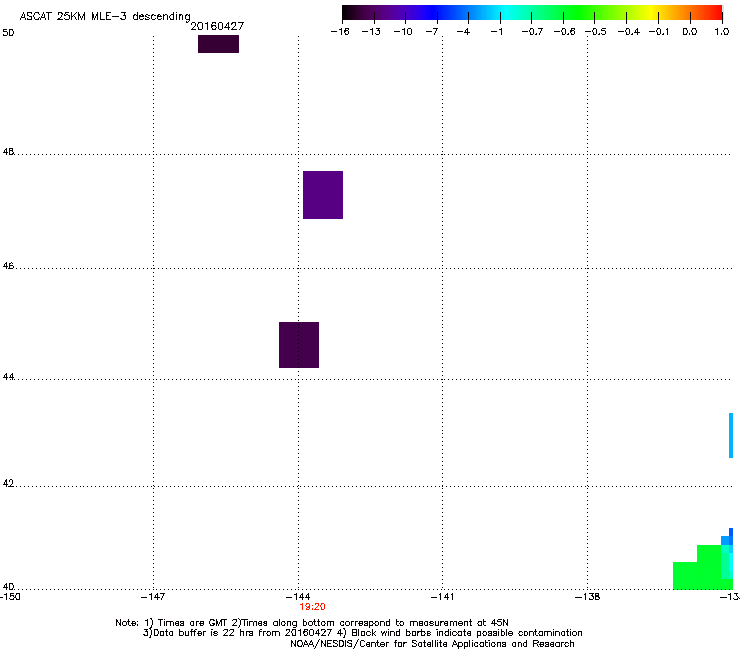Screen dimensions: 740x650
Task: Click the longitude -141 axis label
Action: (442, 597)
